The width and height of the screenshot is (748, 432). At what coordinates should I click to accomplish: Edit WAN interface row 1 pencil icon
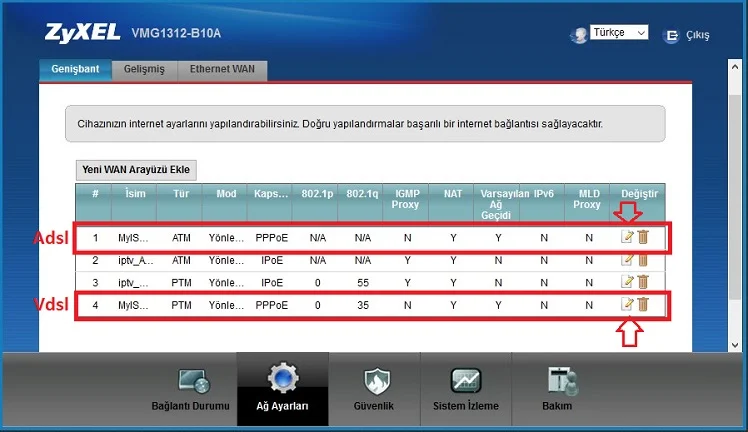tap(627, 237)
